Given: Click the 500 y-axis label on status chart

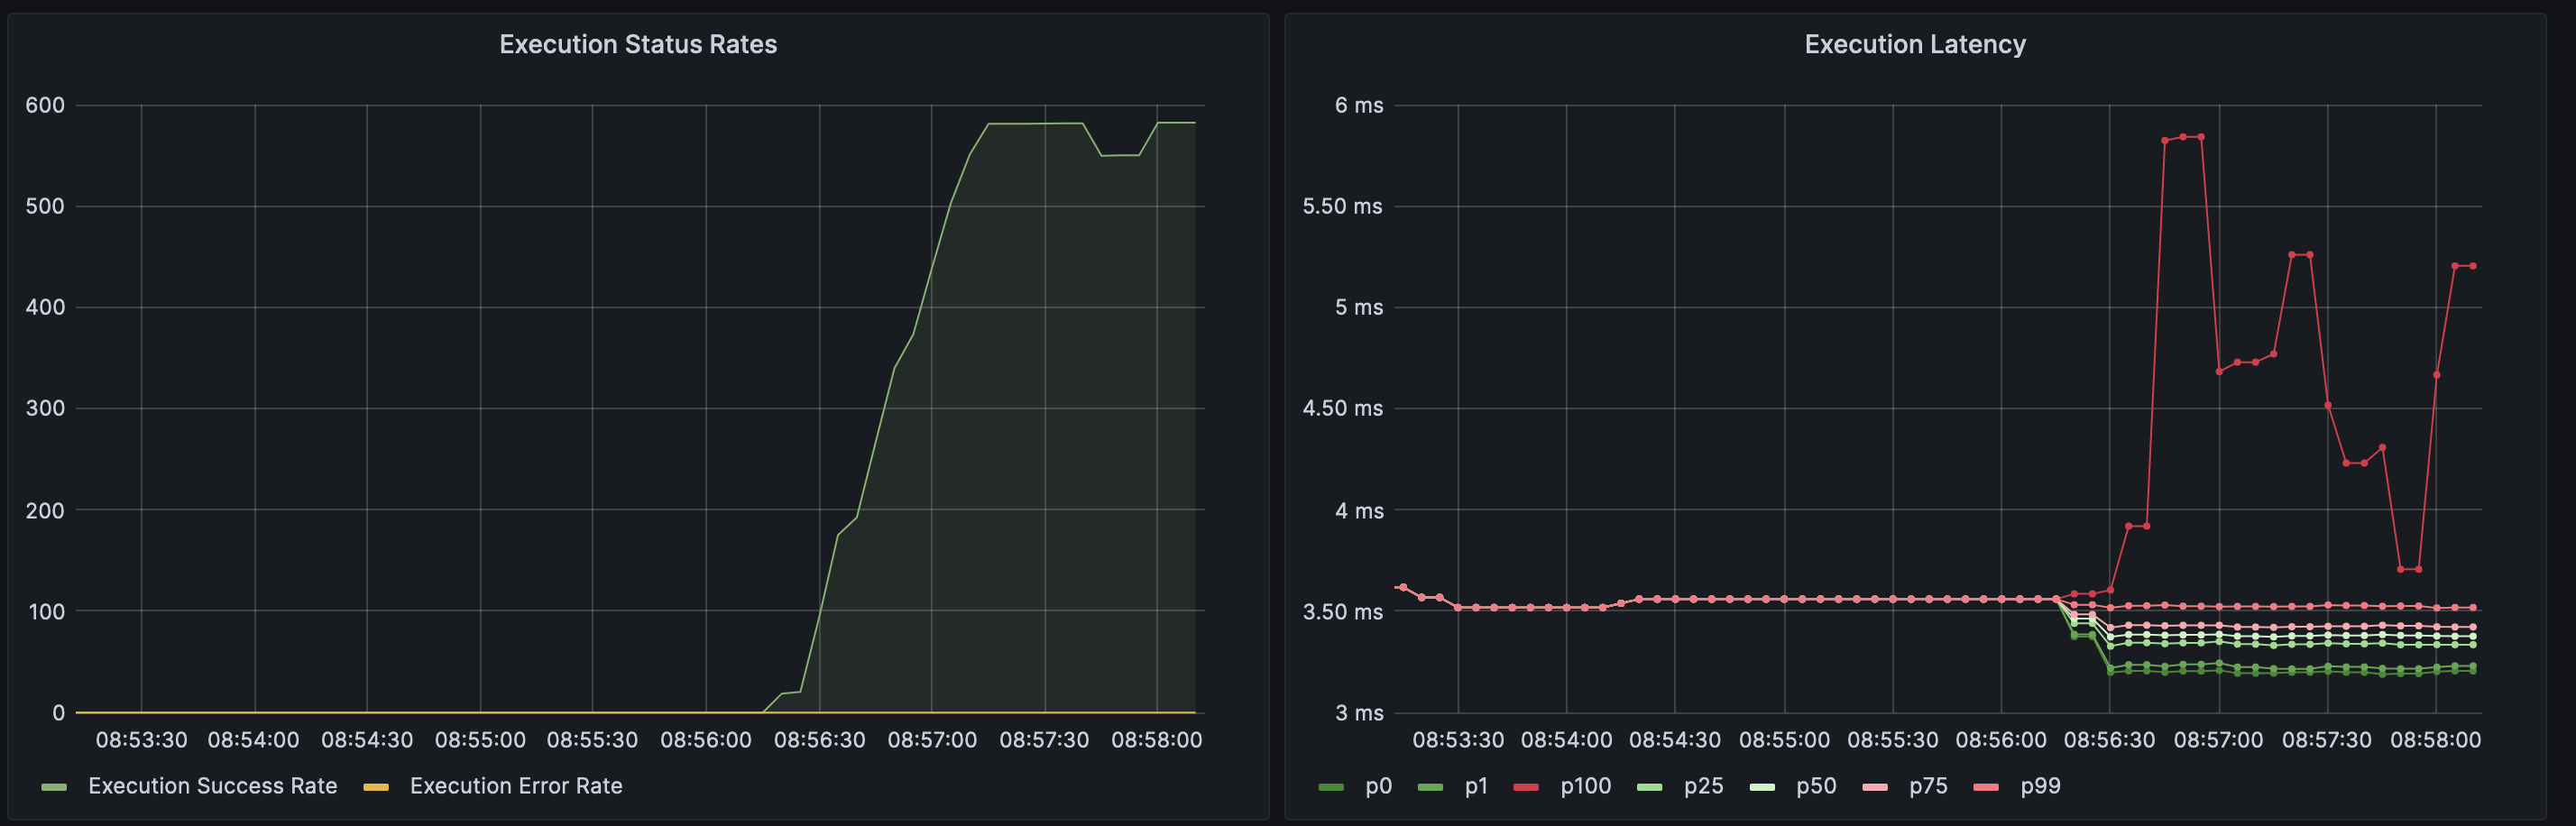Looking at the screenshot, I should point(45,206).
